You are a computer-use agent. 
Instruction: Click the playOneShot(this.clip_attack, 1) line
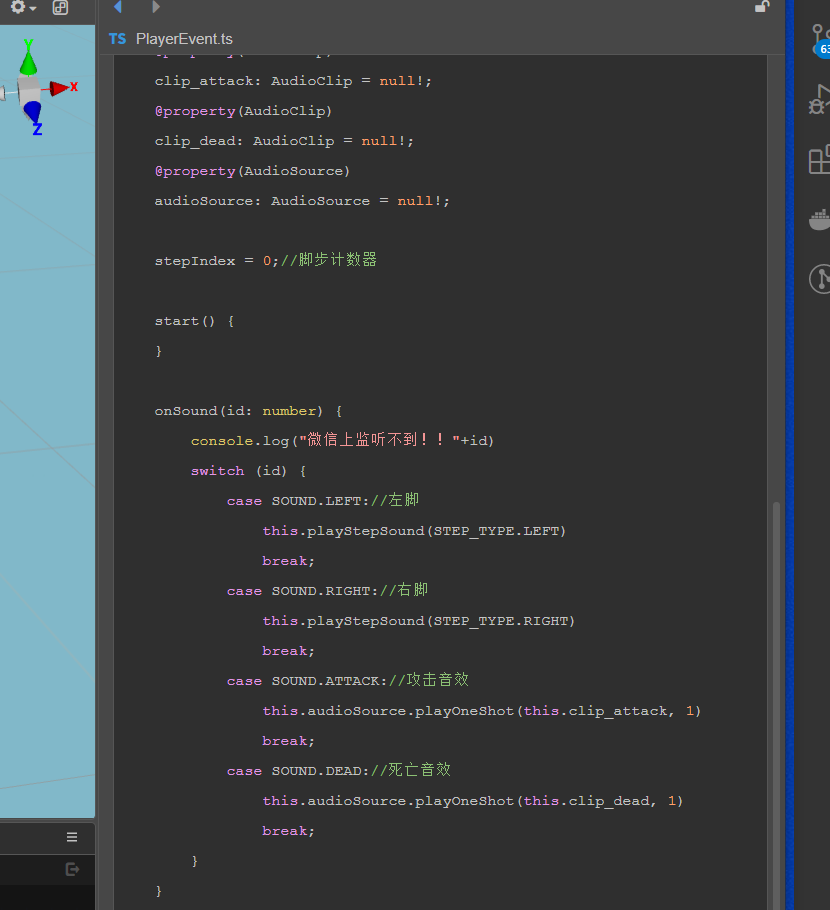(482, 711)
